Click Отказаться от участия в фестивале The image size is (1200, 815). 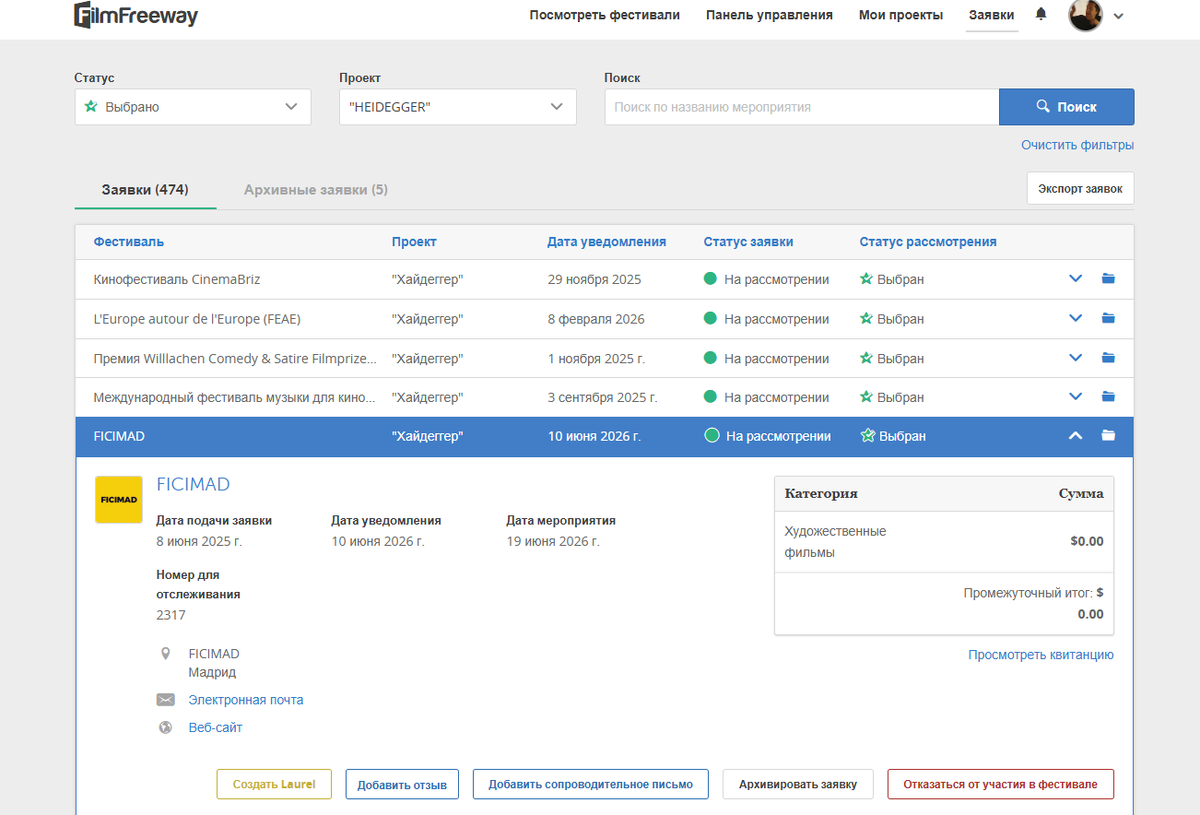pyautogui.click(x=1000, y=784)
